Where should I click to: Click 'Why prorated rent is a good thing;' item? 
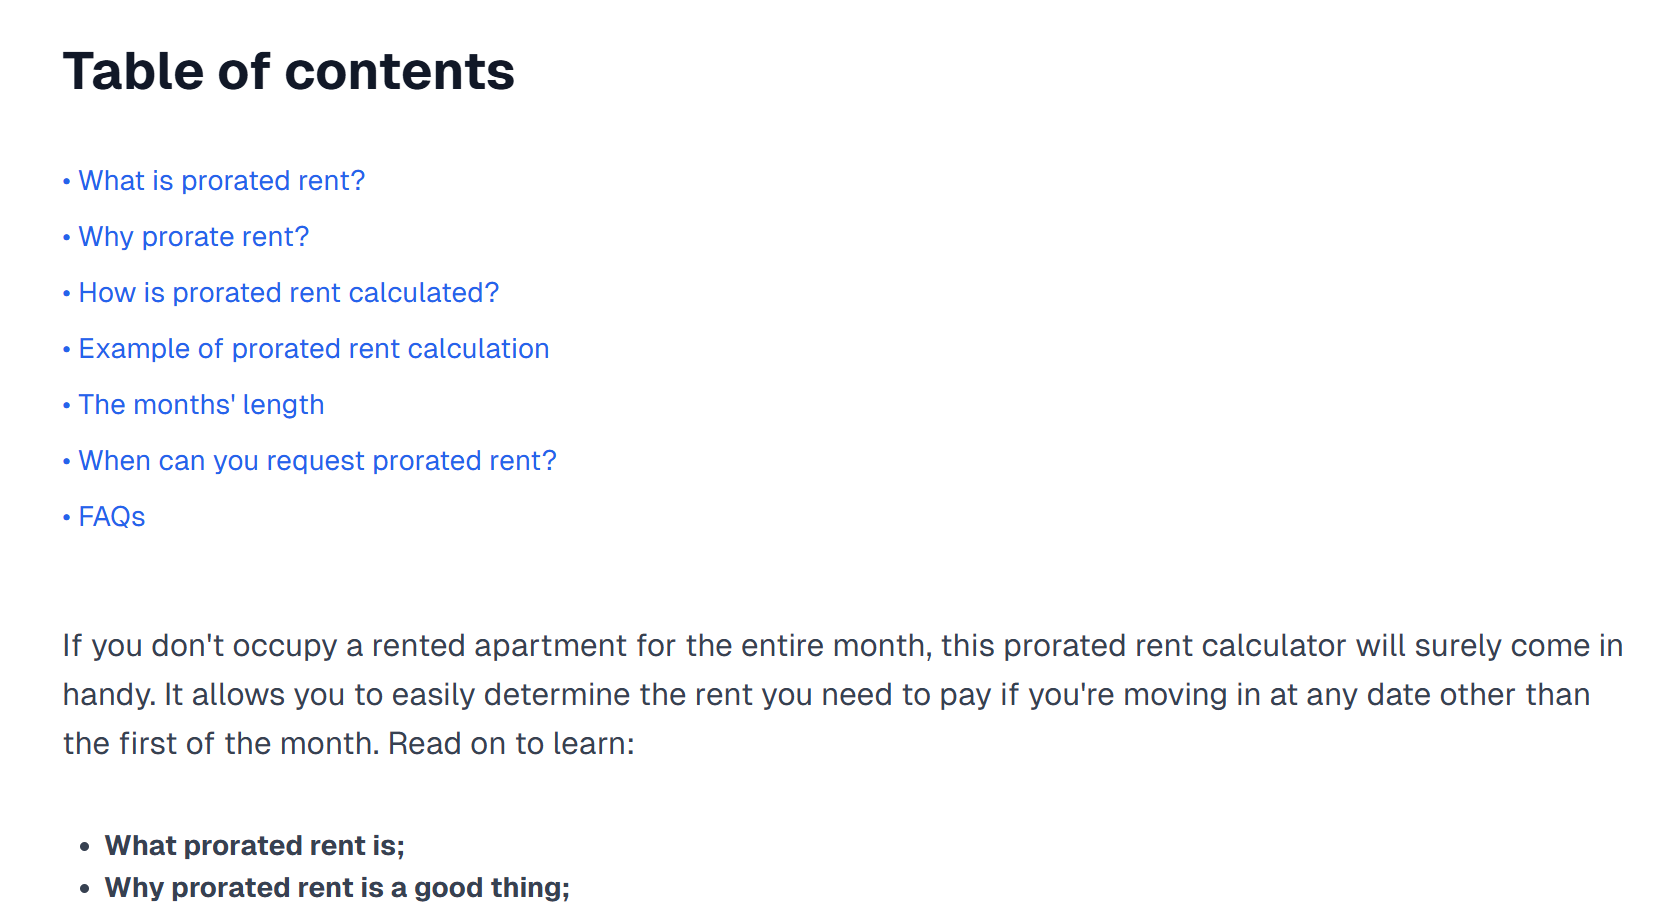(x=337, y=888)
